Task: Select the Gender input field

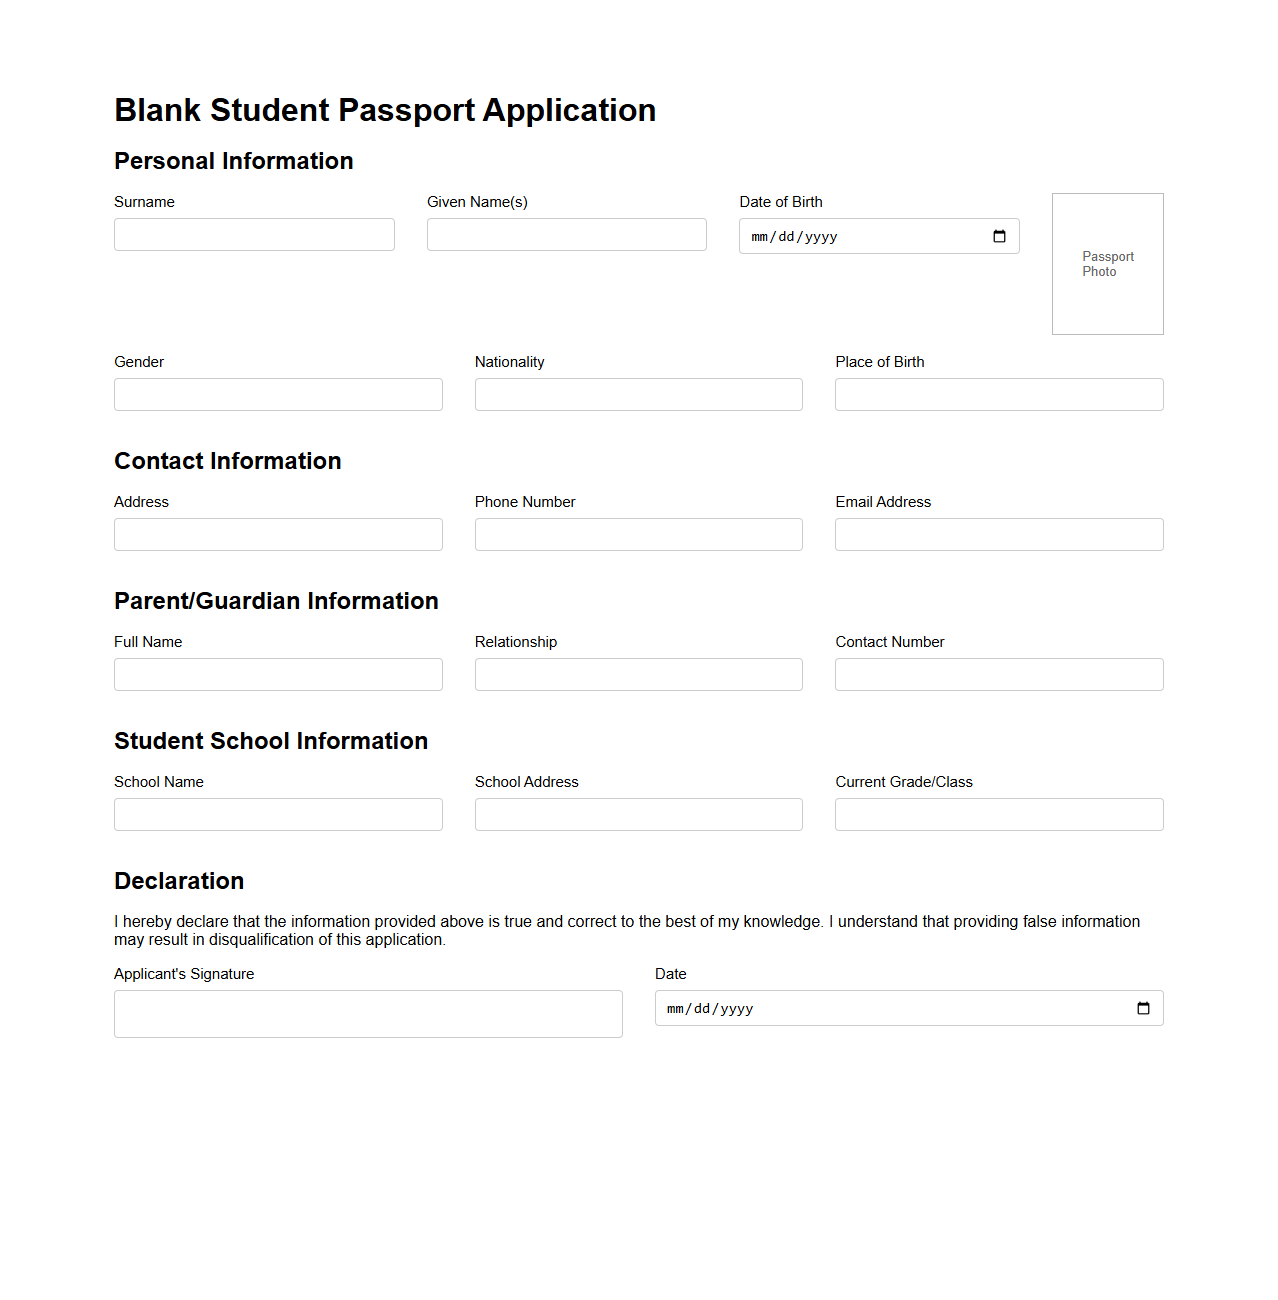Action: click(278, 394)
